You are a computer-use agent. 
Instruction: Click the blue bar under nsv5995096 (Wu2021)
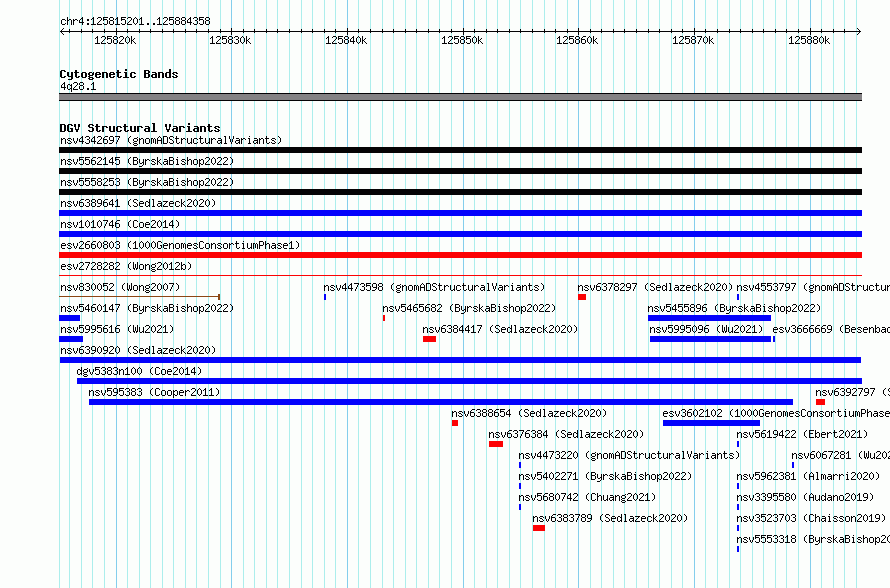pos(710,339)
